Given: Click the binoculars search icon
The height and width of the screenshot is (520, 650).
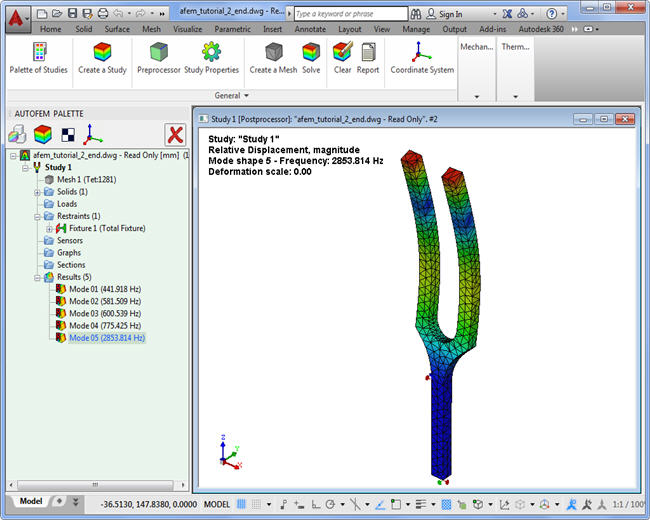Looking at the screenshot, I should 416,14.
